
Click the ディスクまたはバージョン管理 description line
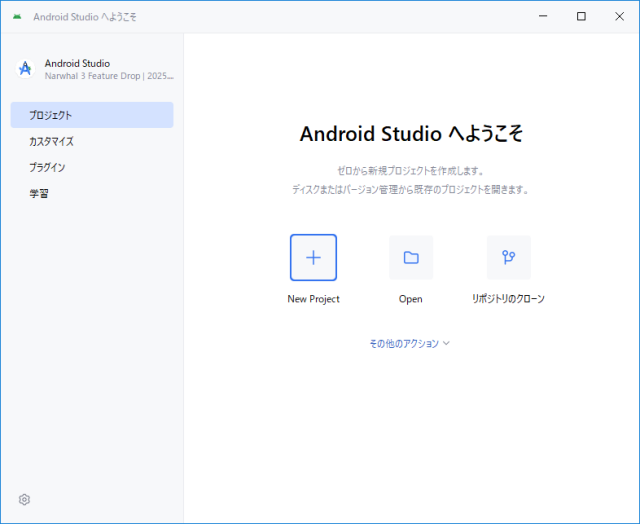411,189
